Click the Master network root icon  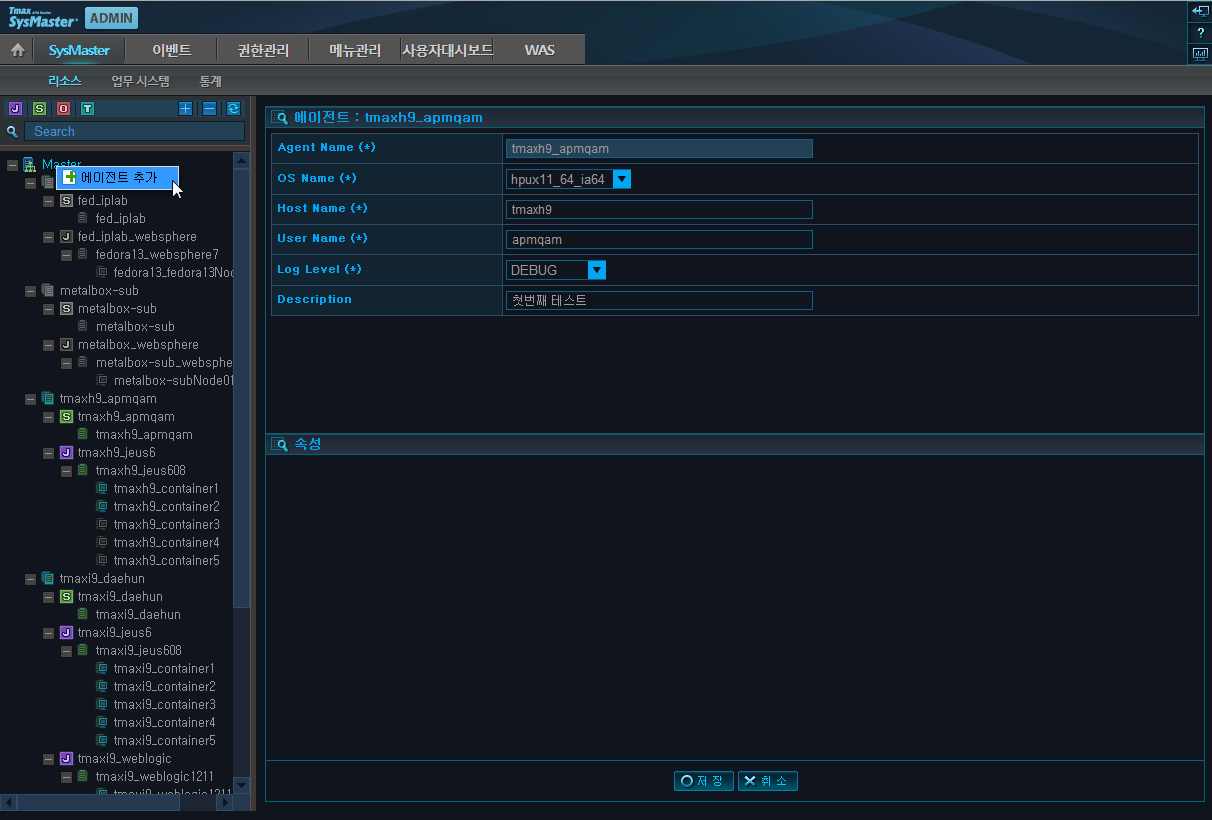click(x=30, y=164)
